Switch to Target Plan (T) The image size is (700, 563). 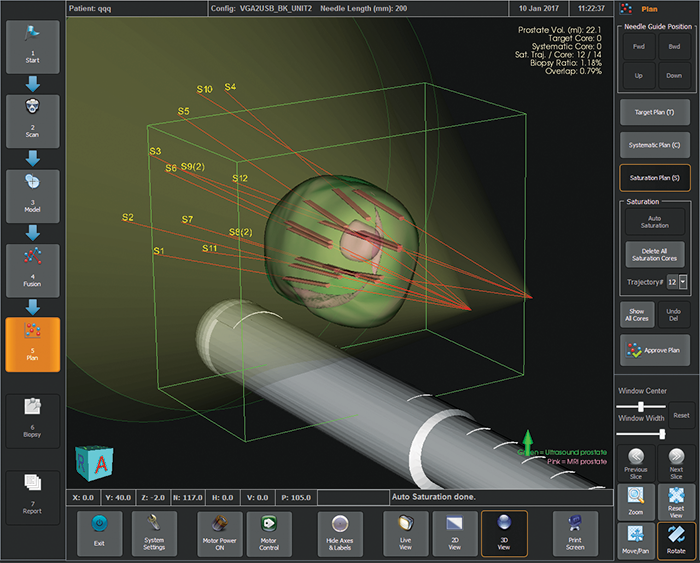[x=654, y=113]
